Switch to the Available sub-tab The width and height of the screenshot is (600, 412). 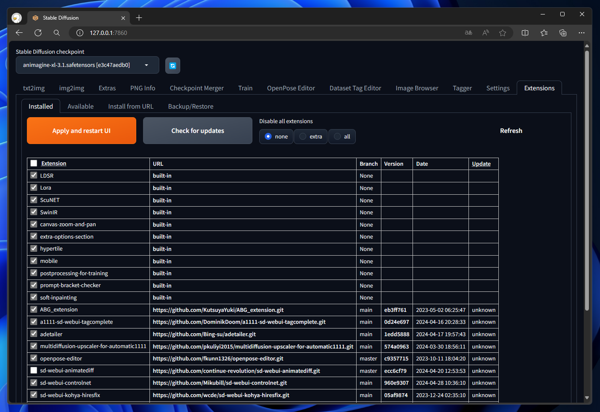tap(80, 106)
